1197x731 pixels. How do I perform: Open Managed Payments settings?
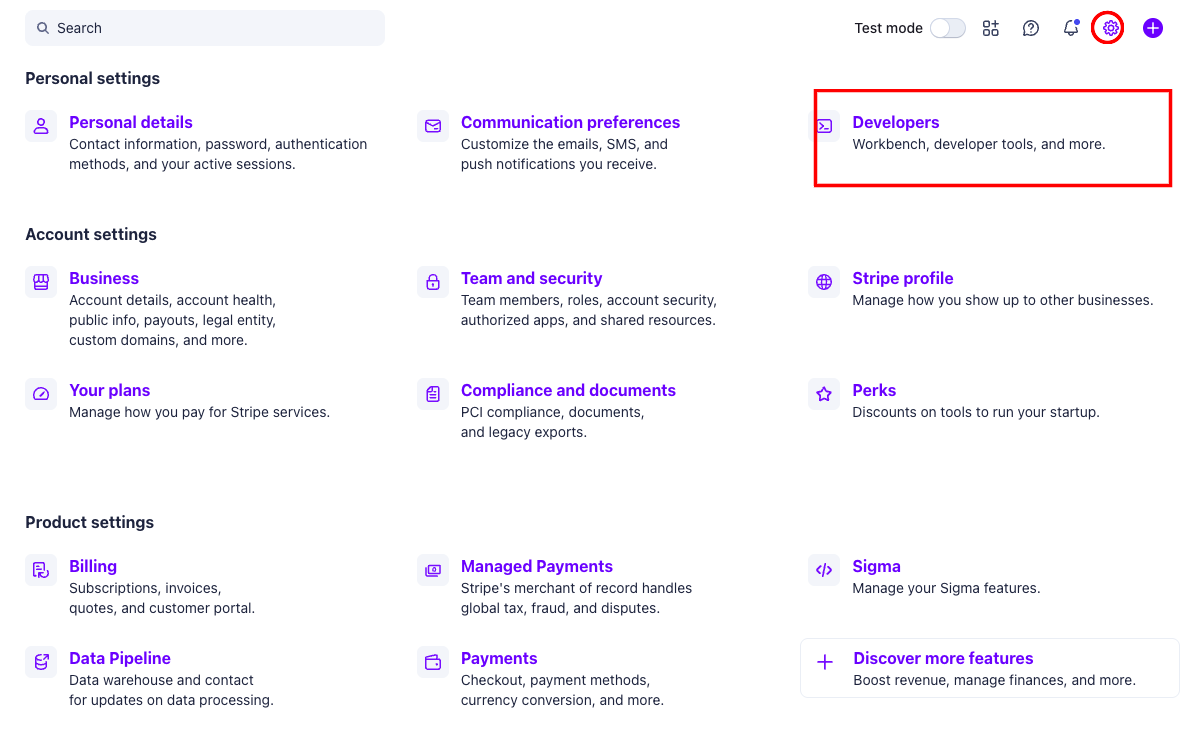pos(535,566)
